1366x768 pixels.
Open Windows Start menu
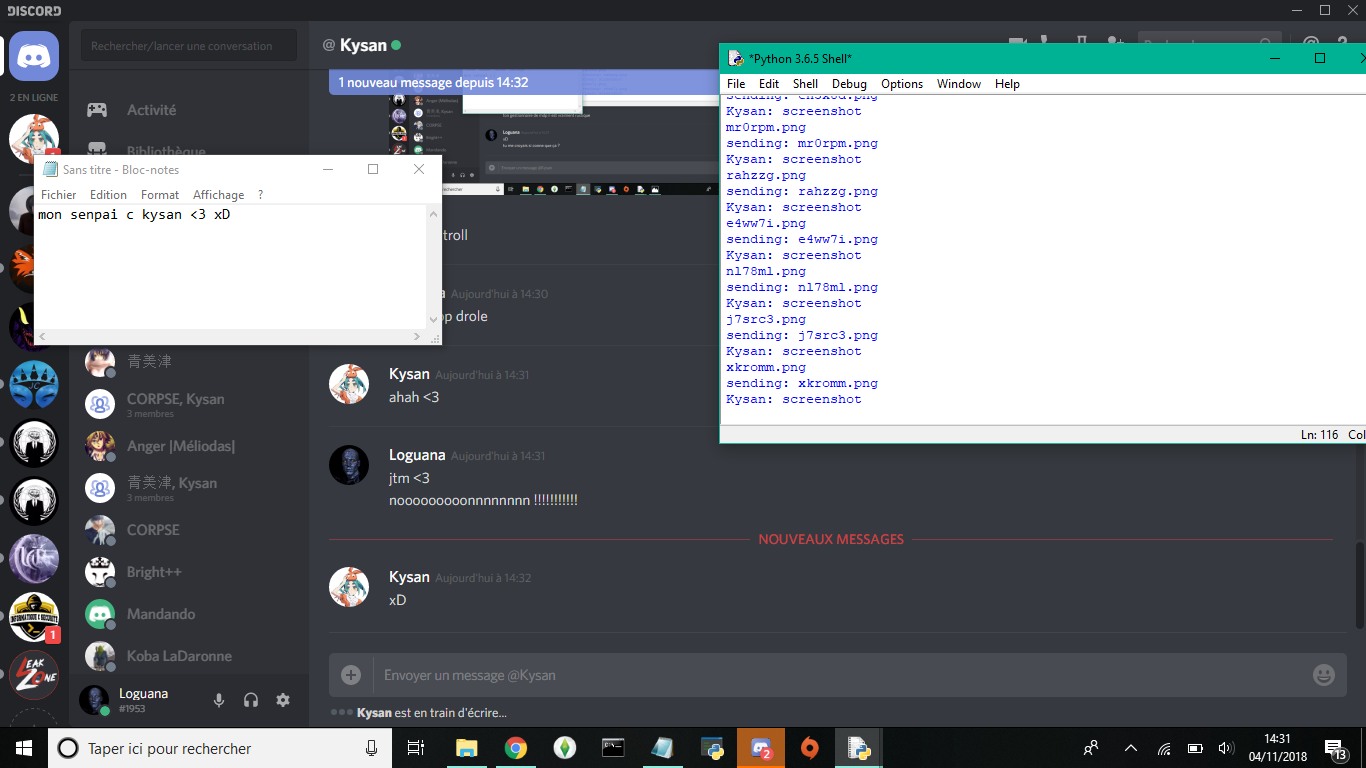(x=23, y=748)
